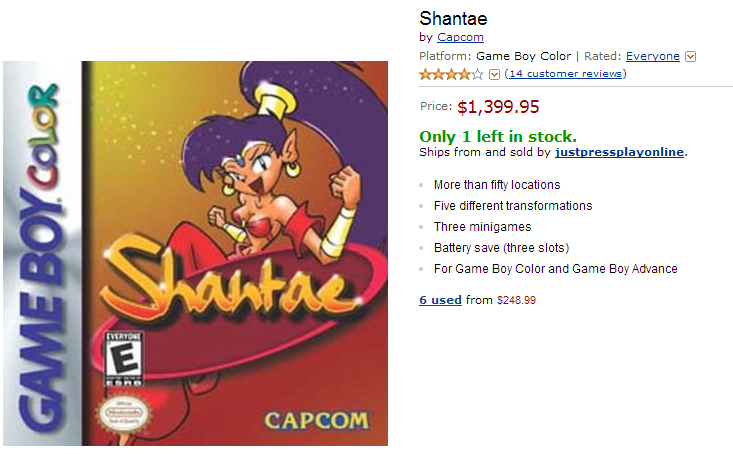733x454 pixels.
Task: Click the $248.99 used price text
Action: [516, 300]
